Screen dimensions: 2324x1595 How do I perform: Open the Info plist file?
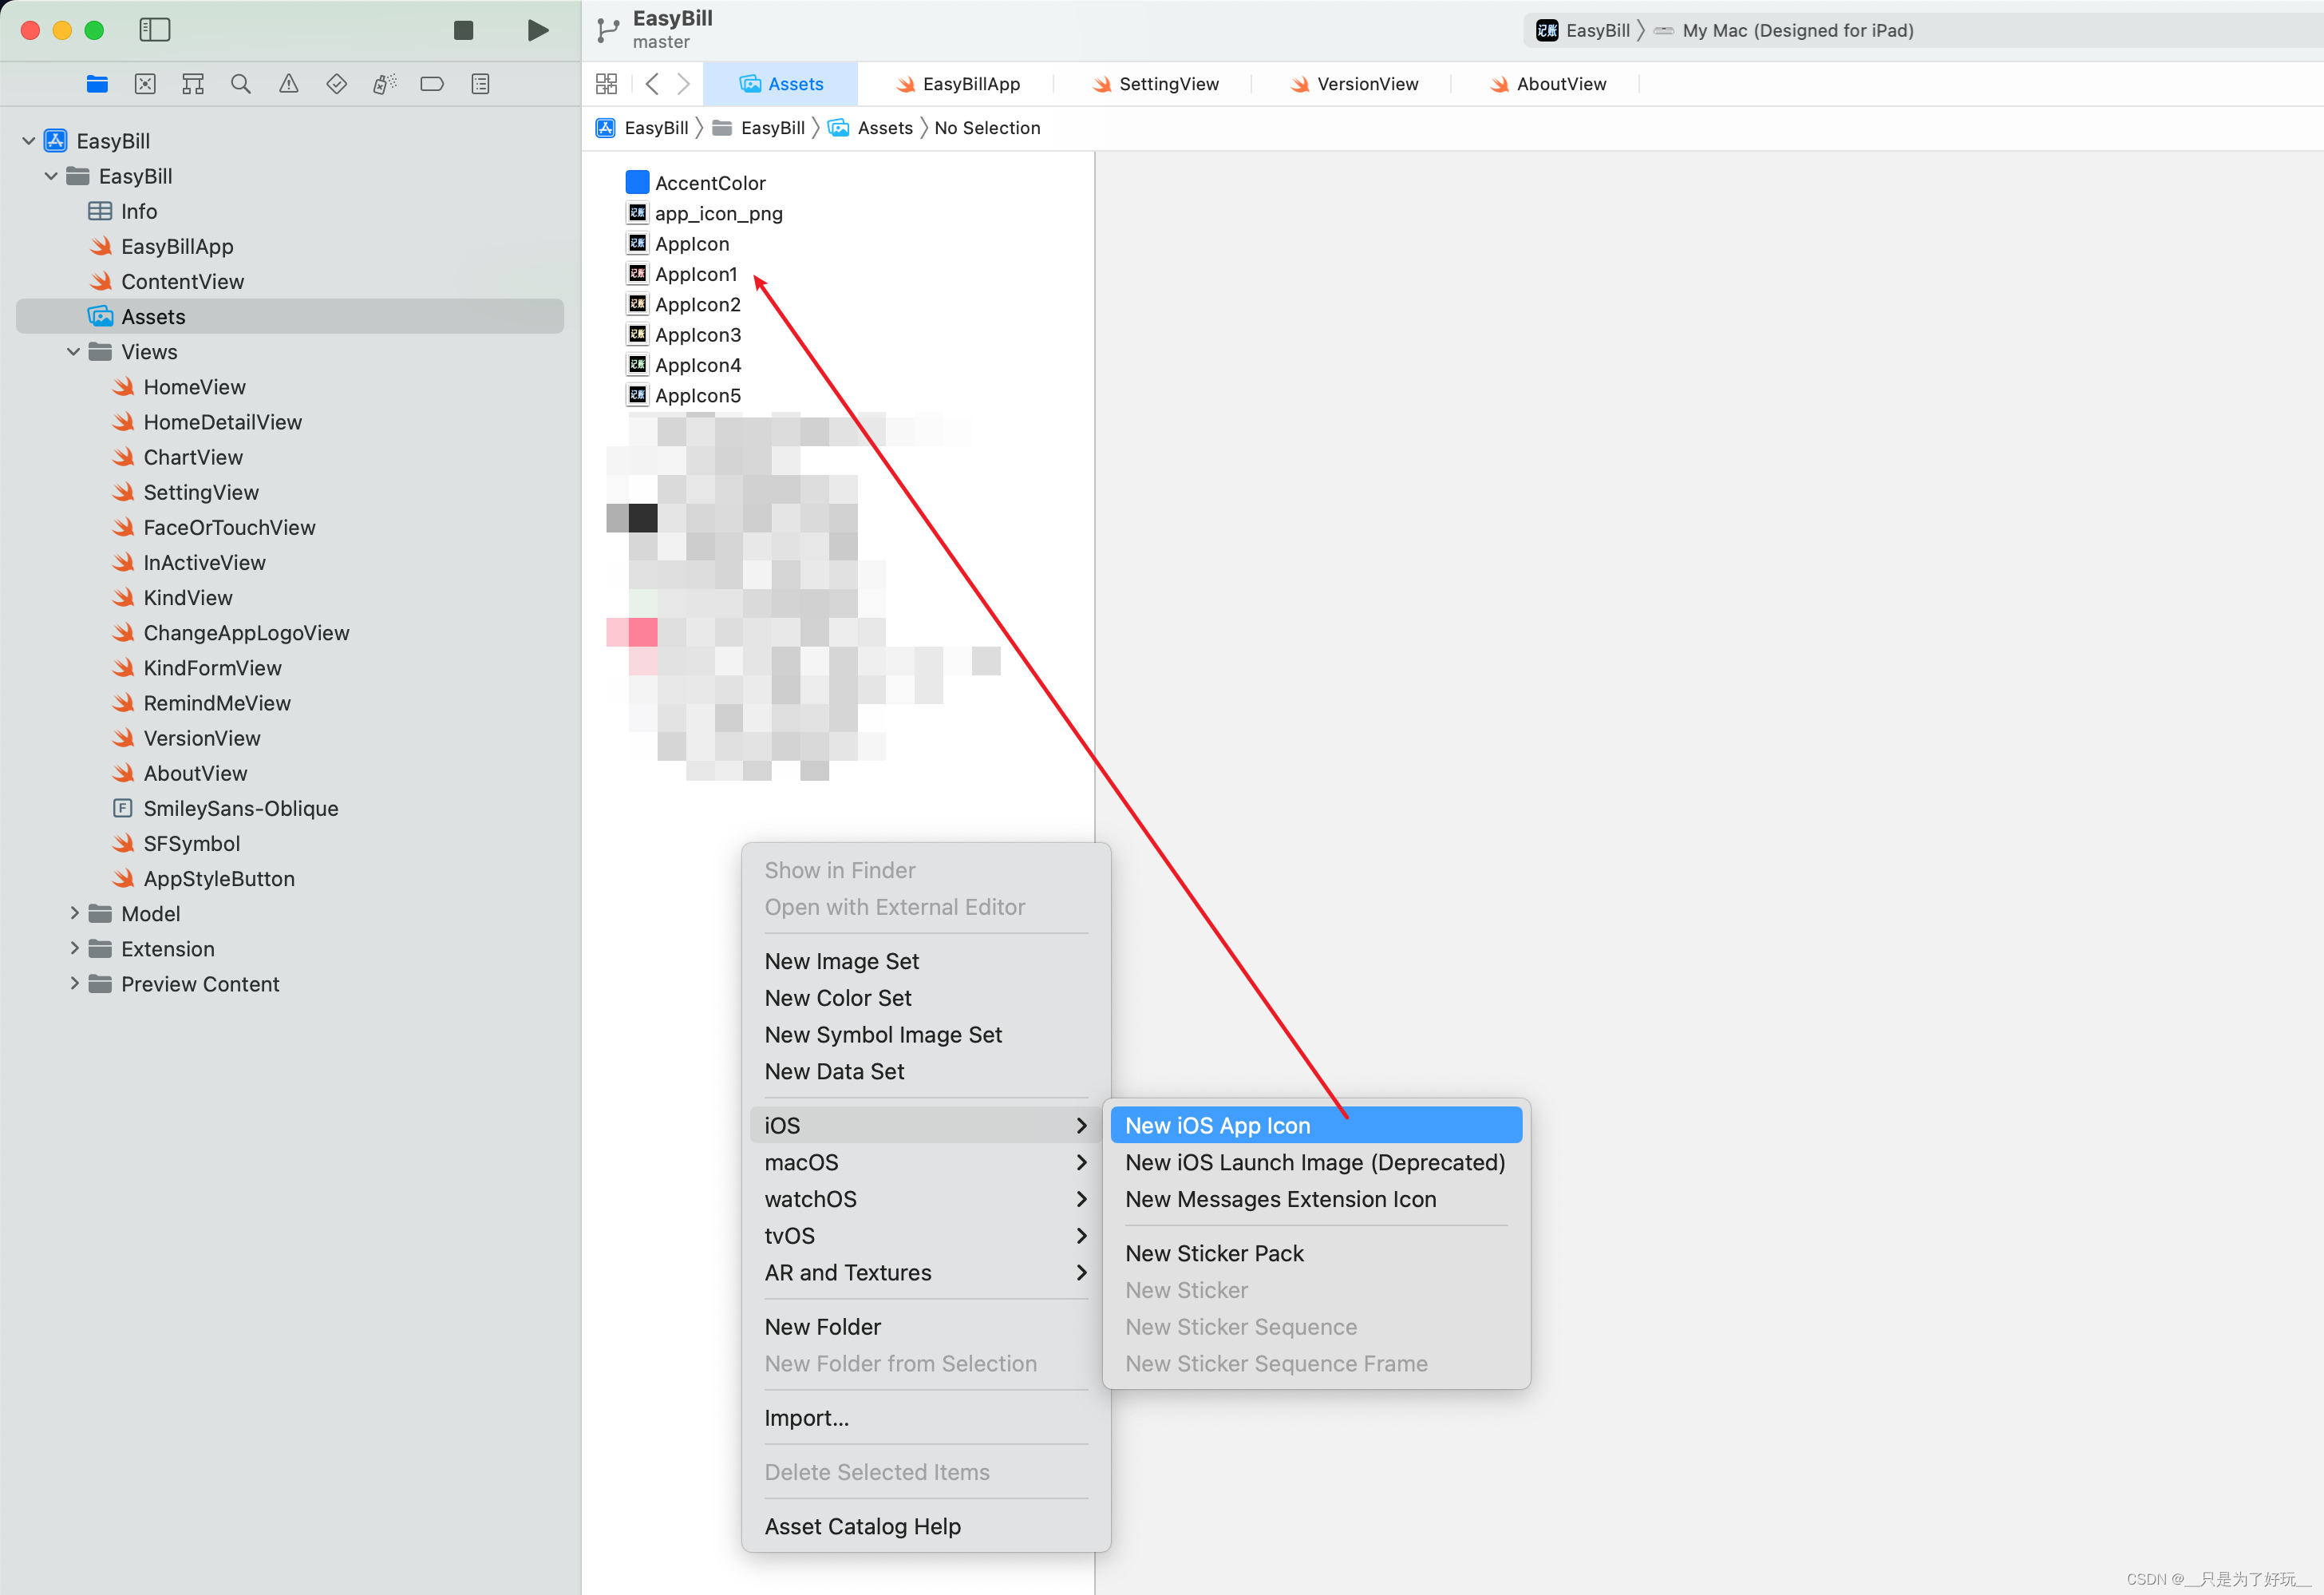click(122, 211)
